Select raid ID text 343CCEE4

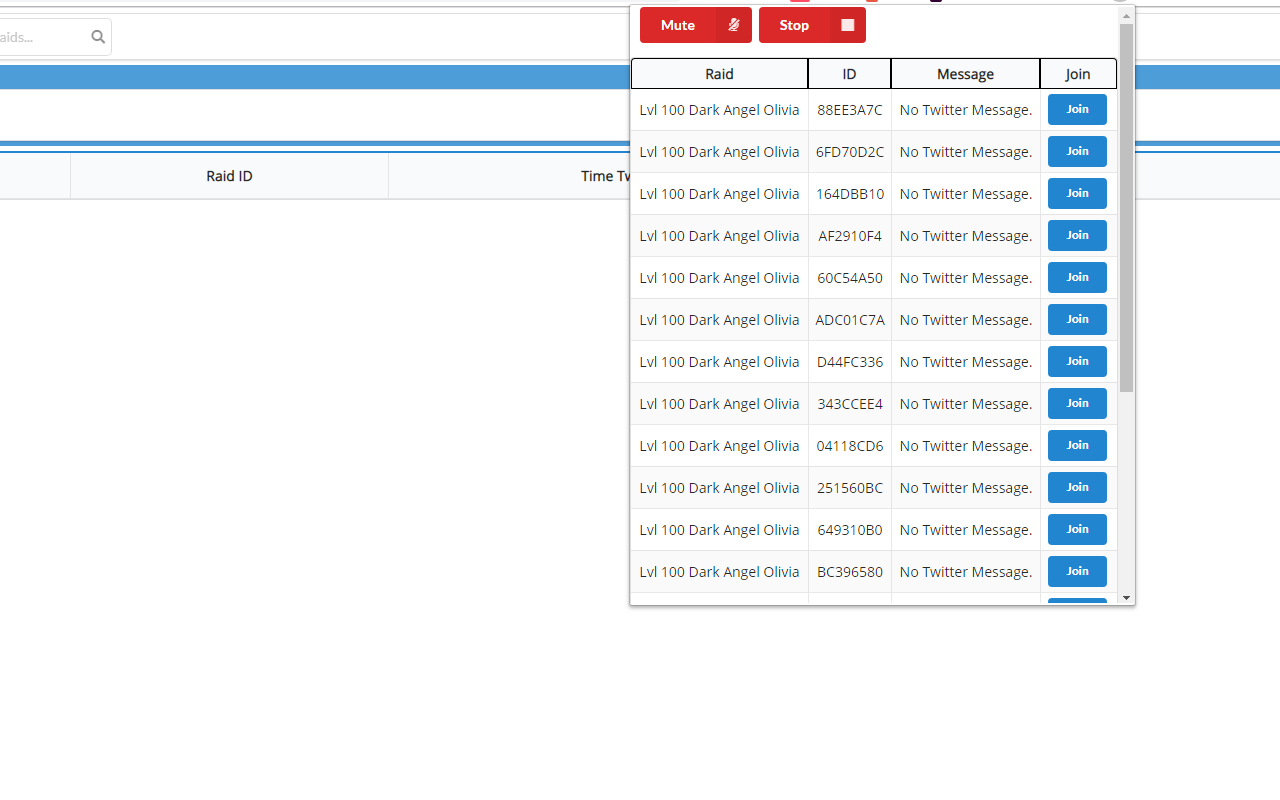click(x=850, y=404)
